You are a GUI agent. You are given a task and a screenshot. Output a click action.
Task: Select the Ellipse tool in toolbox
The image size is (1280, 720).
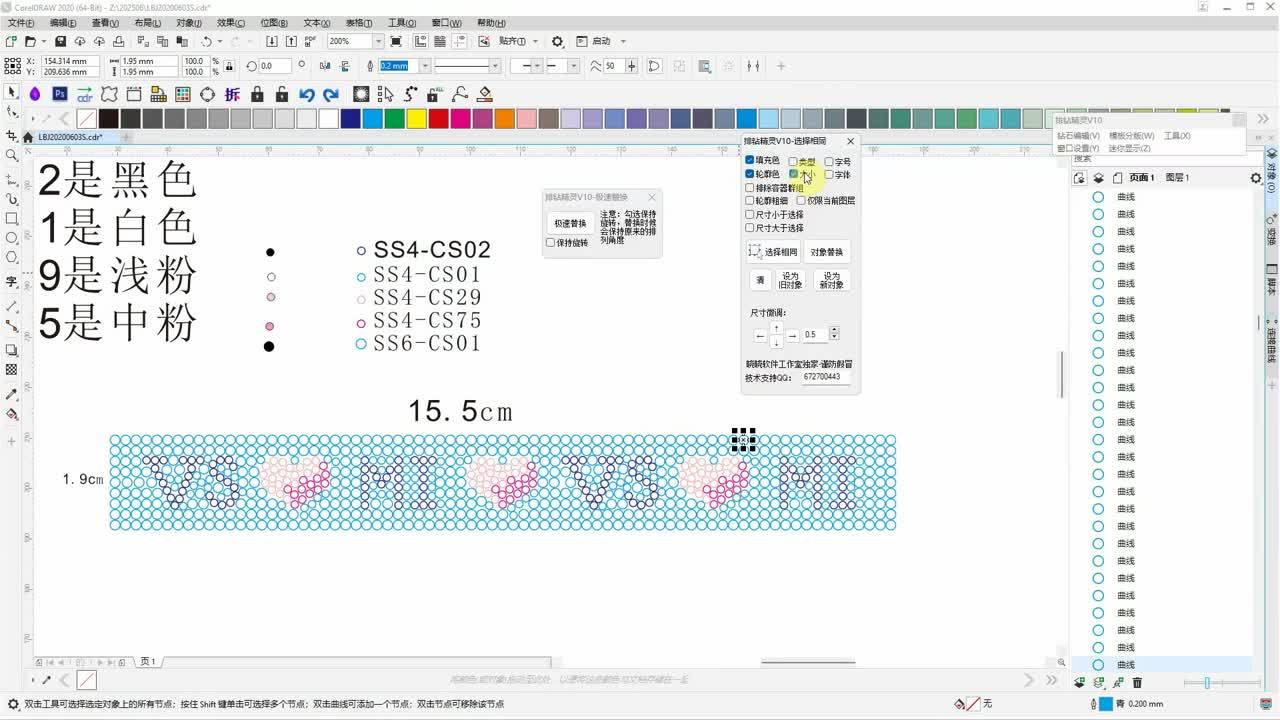(12, 238)
